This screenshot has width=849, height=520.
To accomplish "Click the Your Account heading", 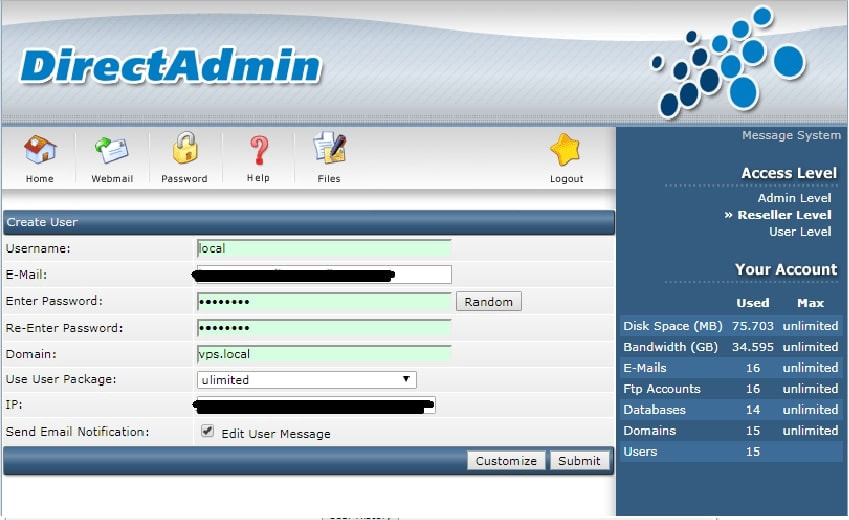I will [x=786, y=270].
